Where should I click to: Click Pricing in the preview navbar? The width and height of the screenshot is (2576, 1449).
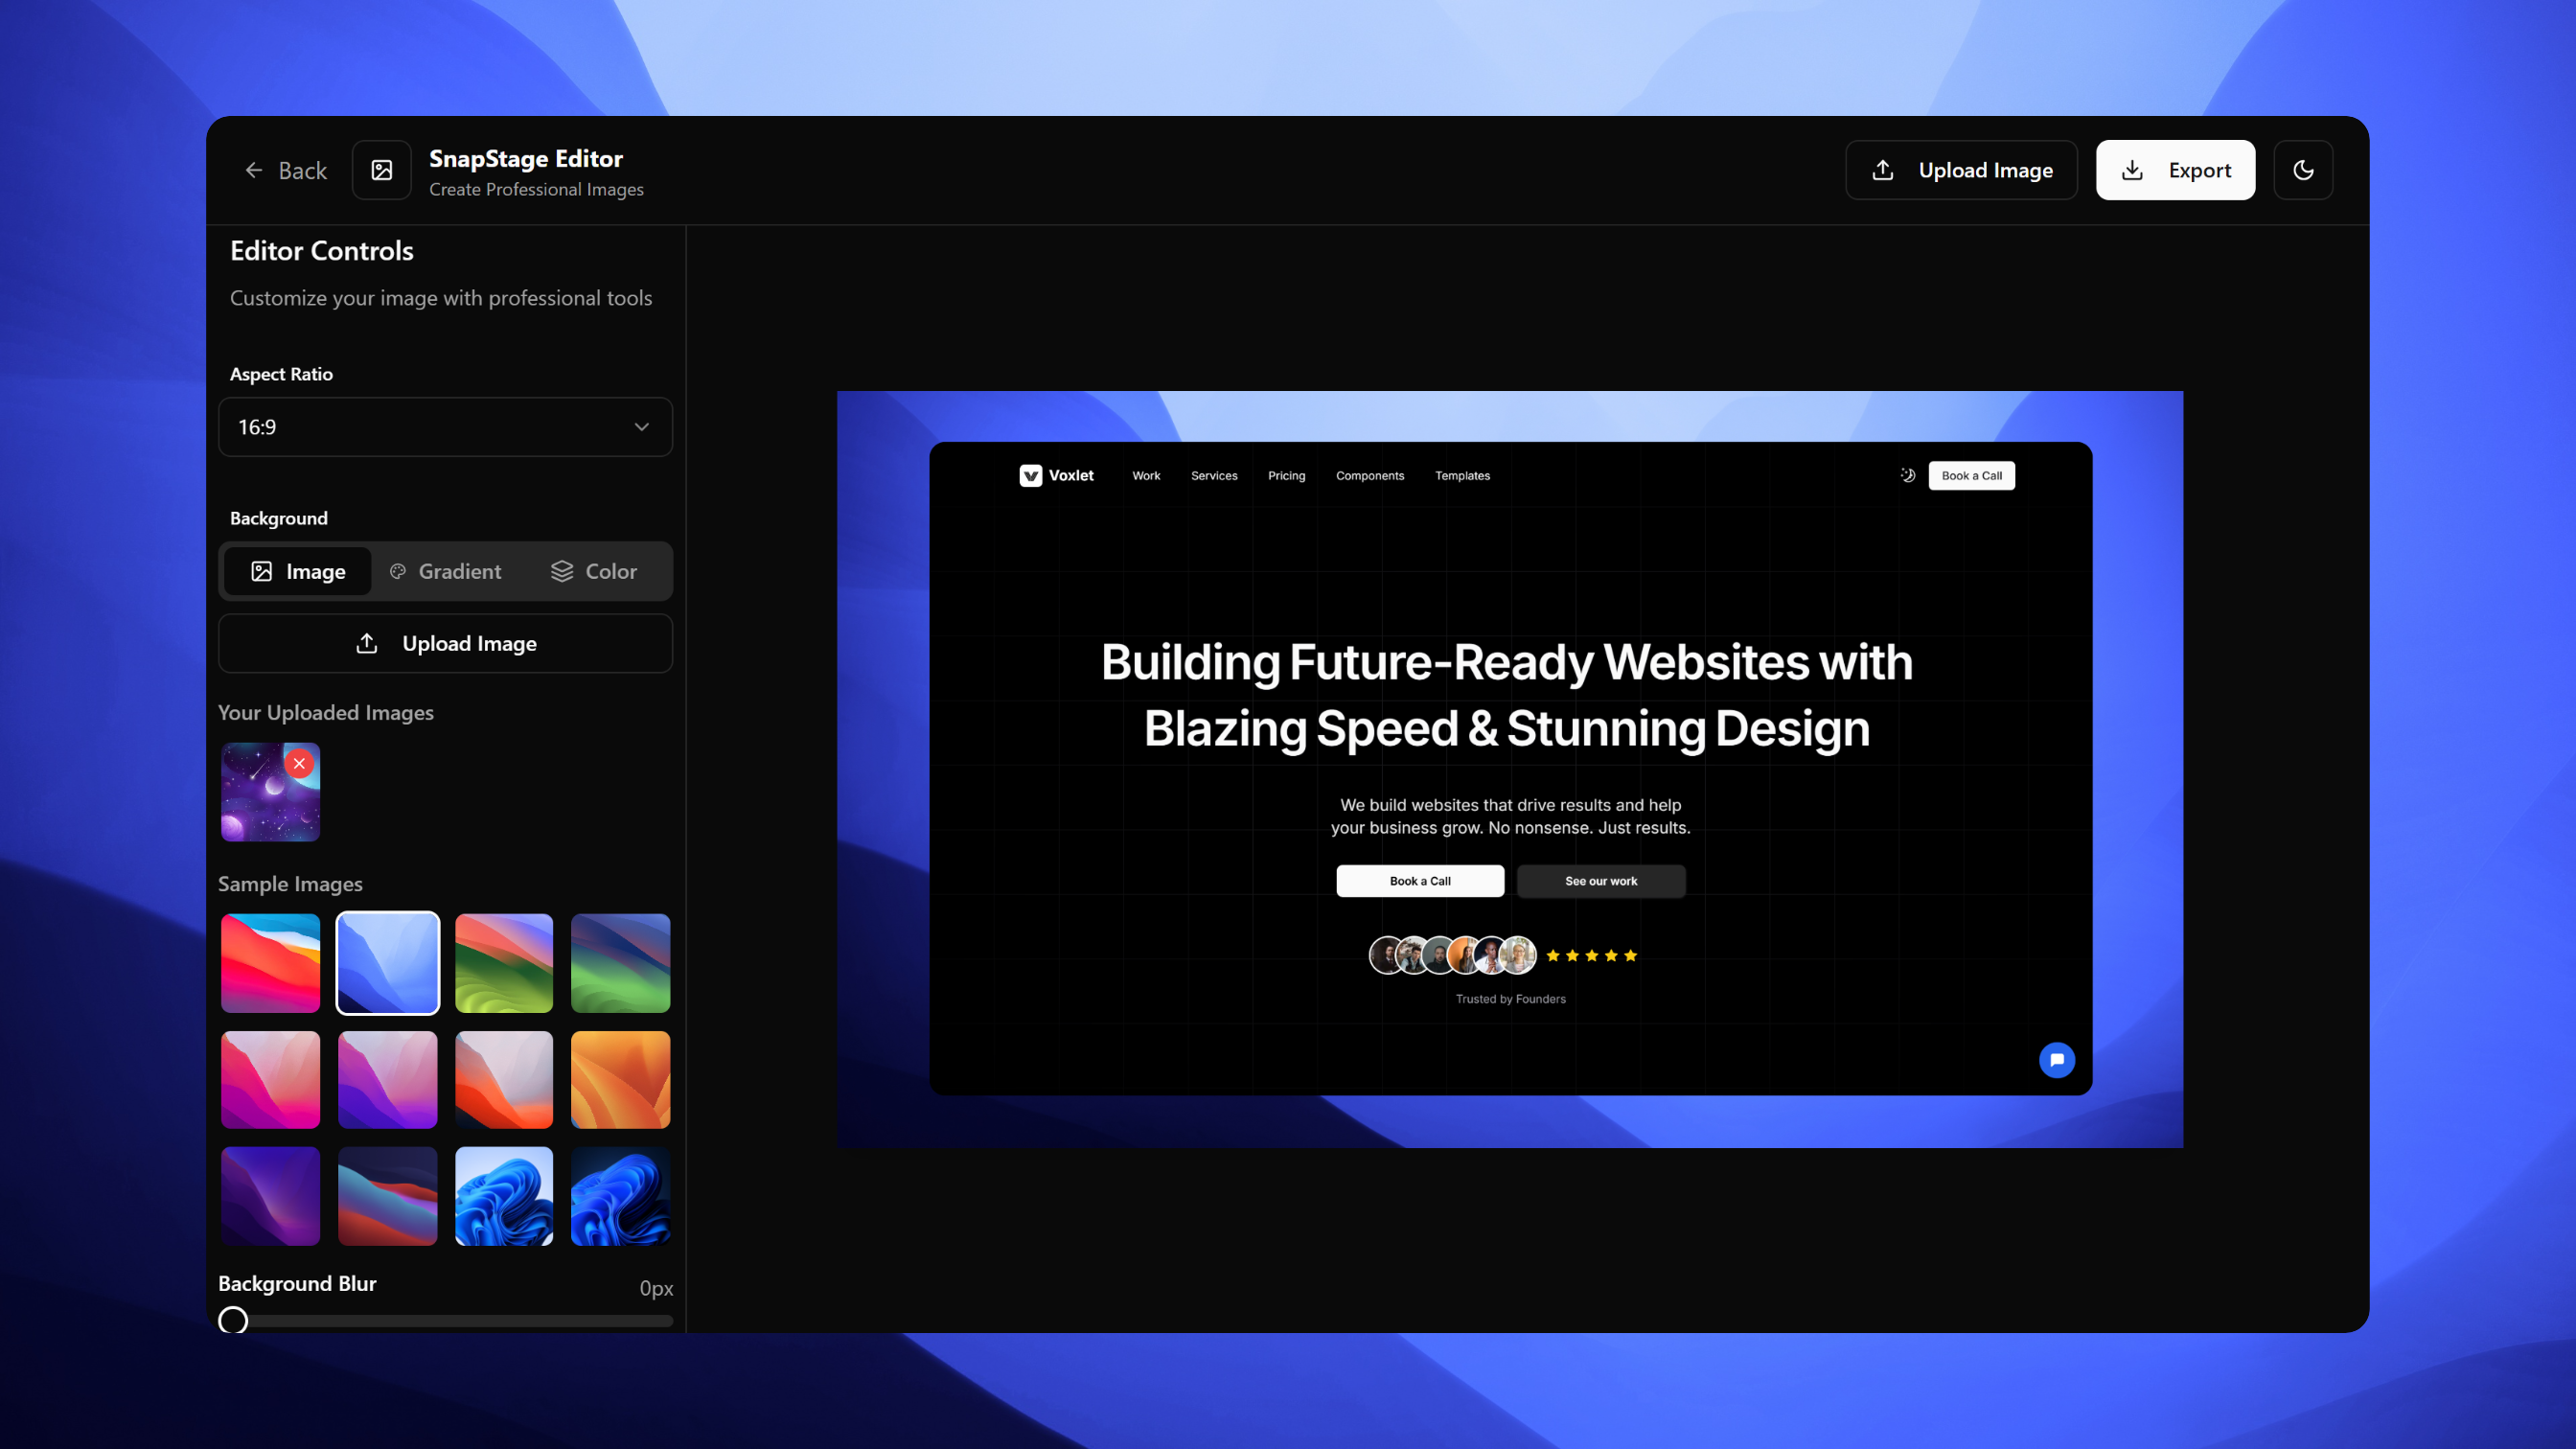[1286, 475]
